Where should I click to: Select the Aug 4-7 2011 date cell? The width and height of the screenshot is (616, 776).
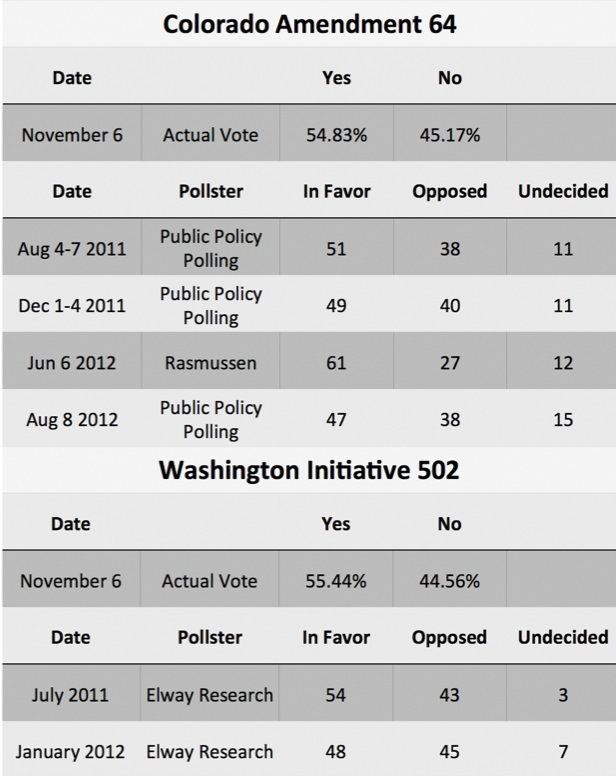[71, 249]
